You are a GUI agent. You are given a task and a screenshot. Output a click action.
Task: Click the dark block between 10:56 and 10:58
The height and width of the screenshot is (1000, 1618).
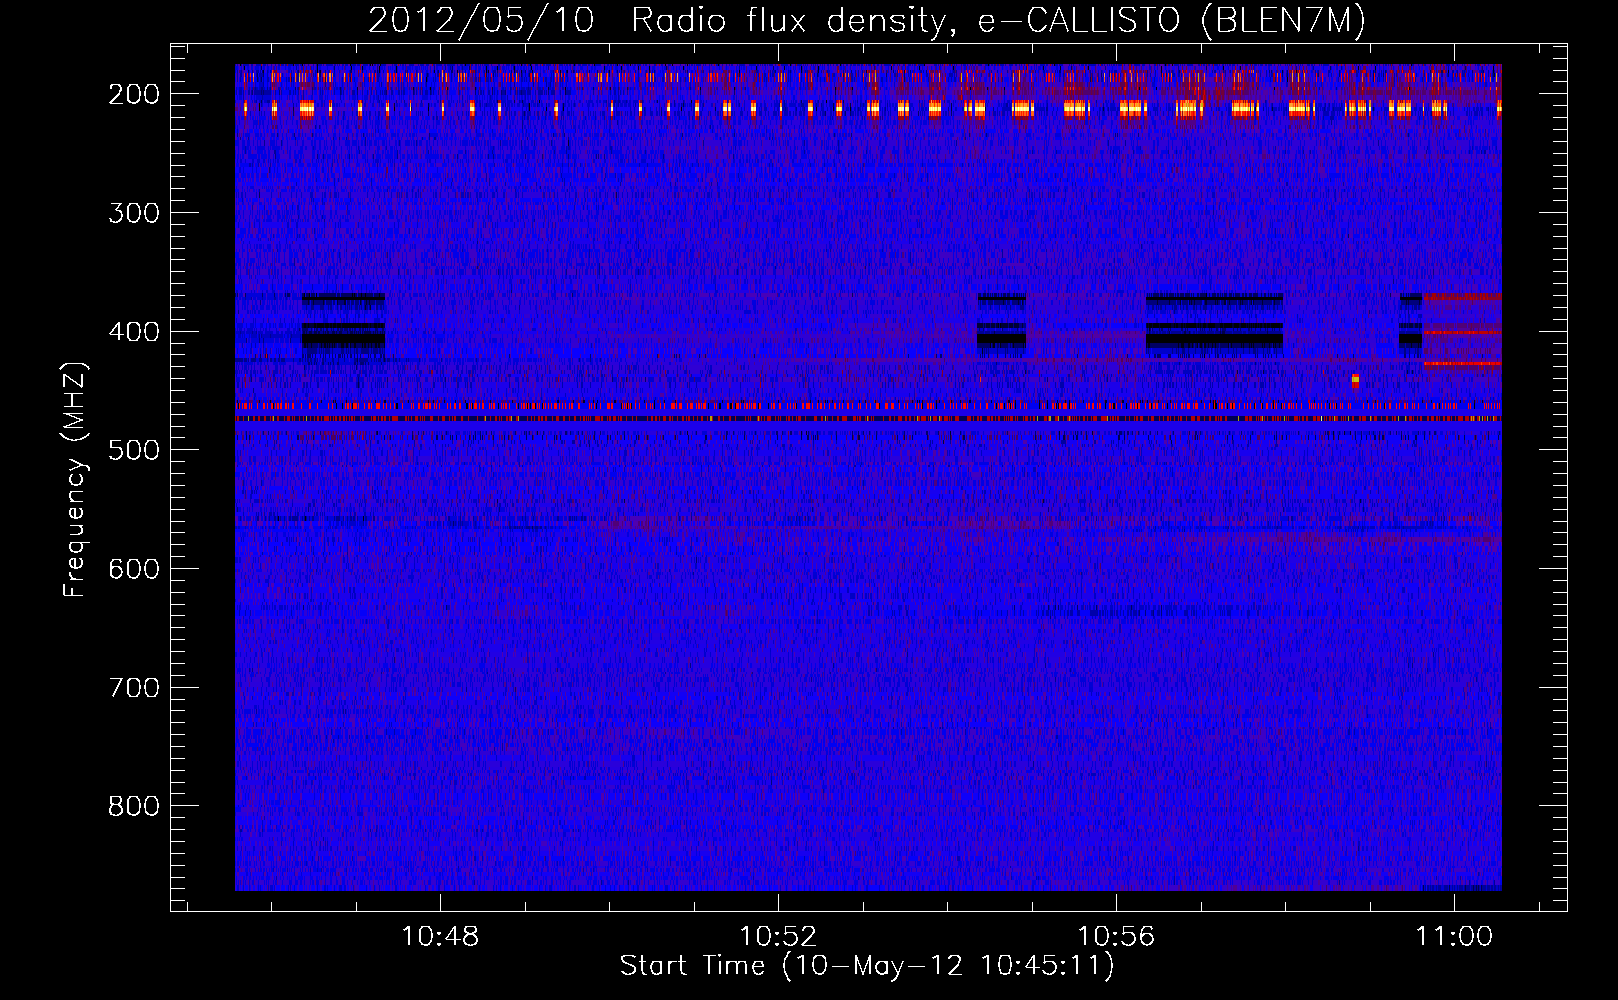1214,325
